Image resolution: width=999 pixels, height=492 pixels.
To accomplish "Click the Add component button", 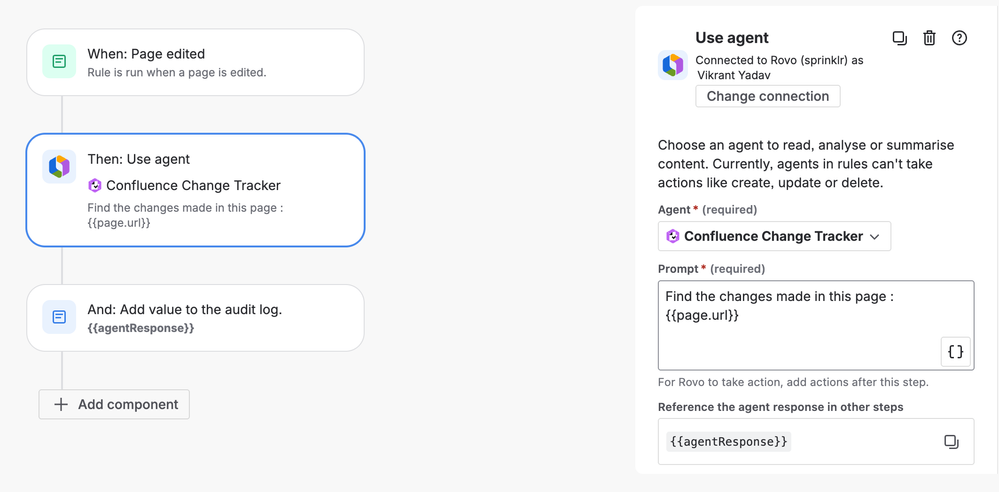I will pyautogui.click(x=114, y=404).
